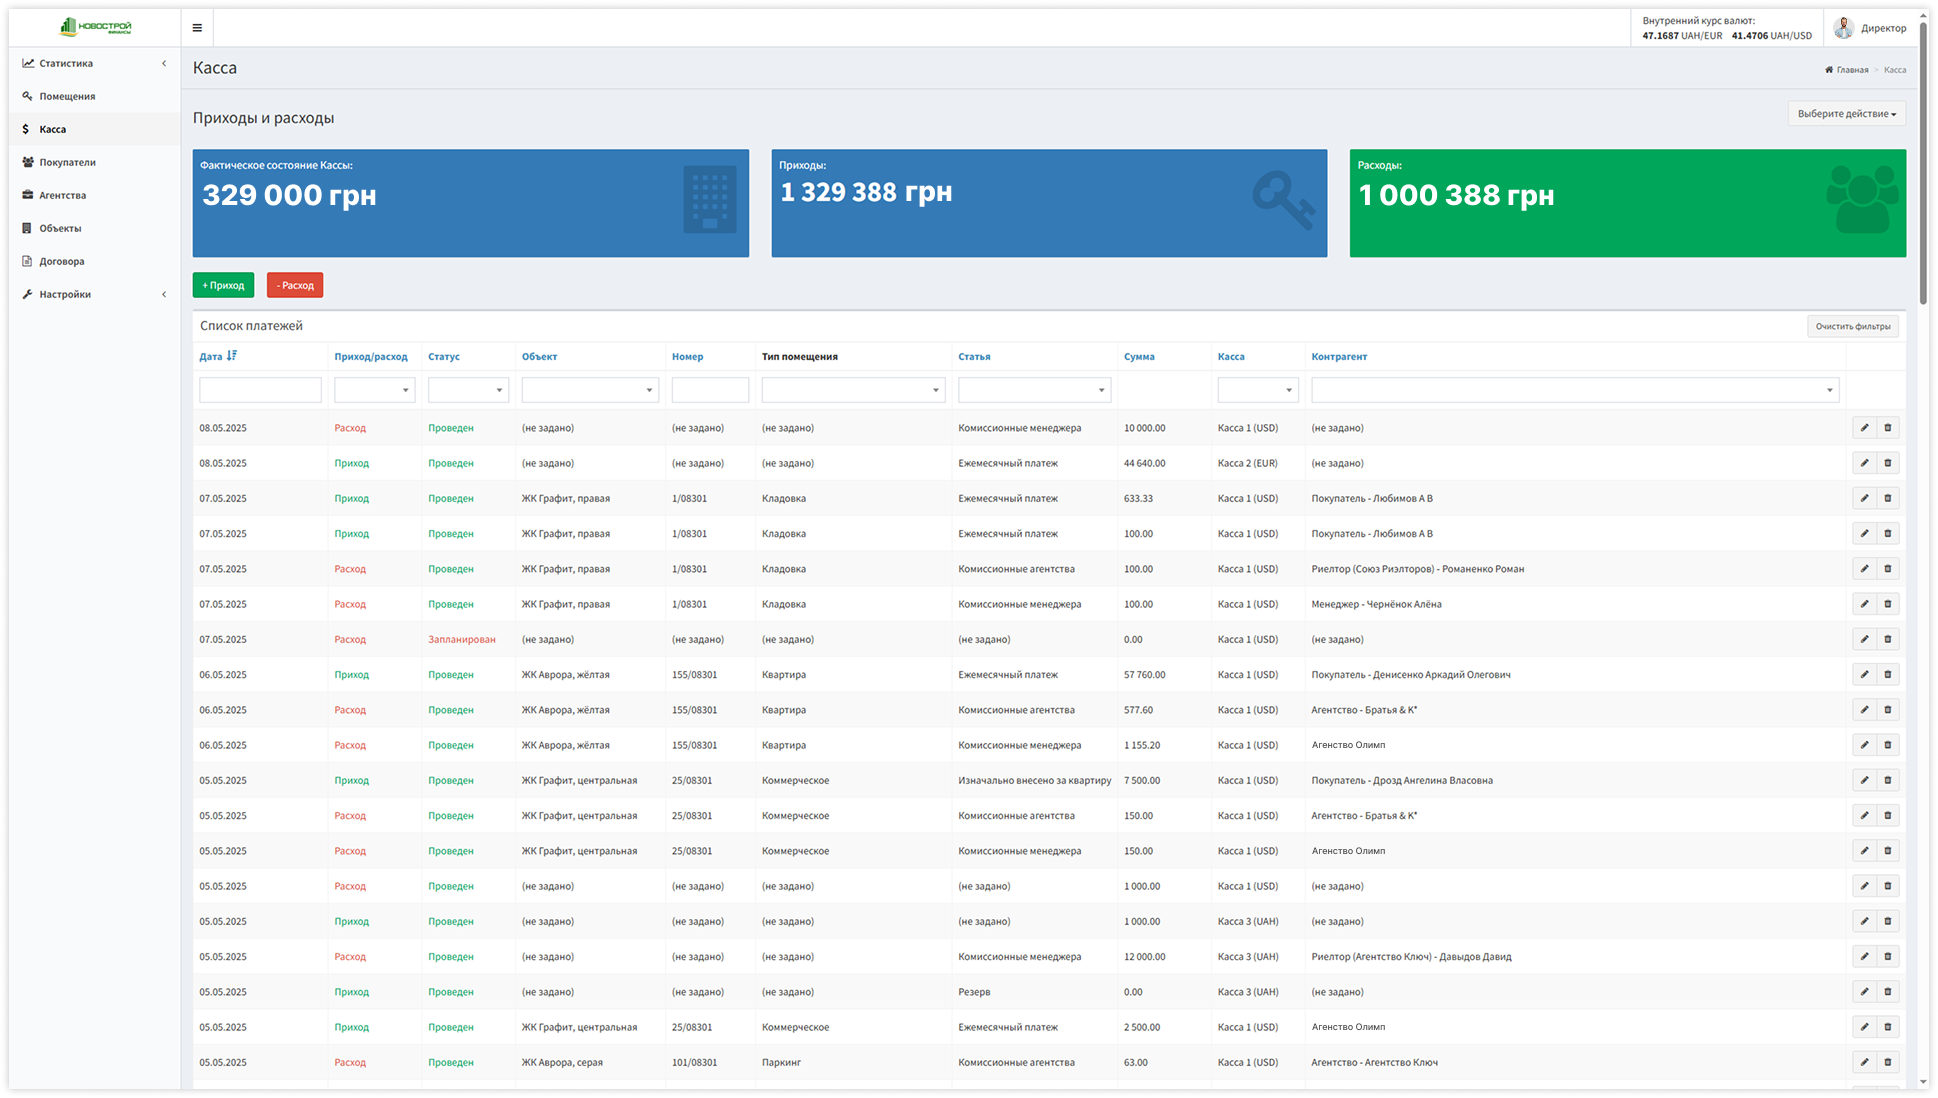Edit the first payment using the pencil icon
This screenshot has width=1938, height=1098.
pos(1864,427)
